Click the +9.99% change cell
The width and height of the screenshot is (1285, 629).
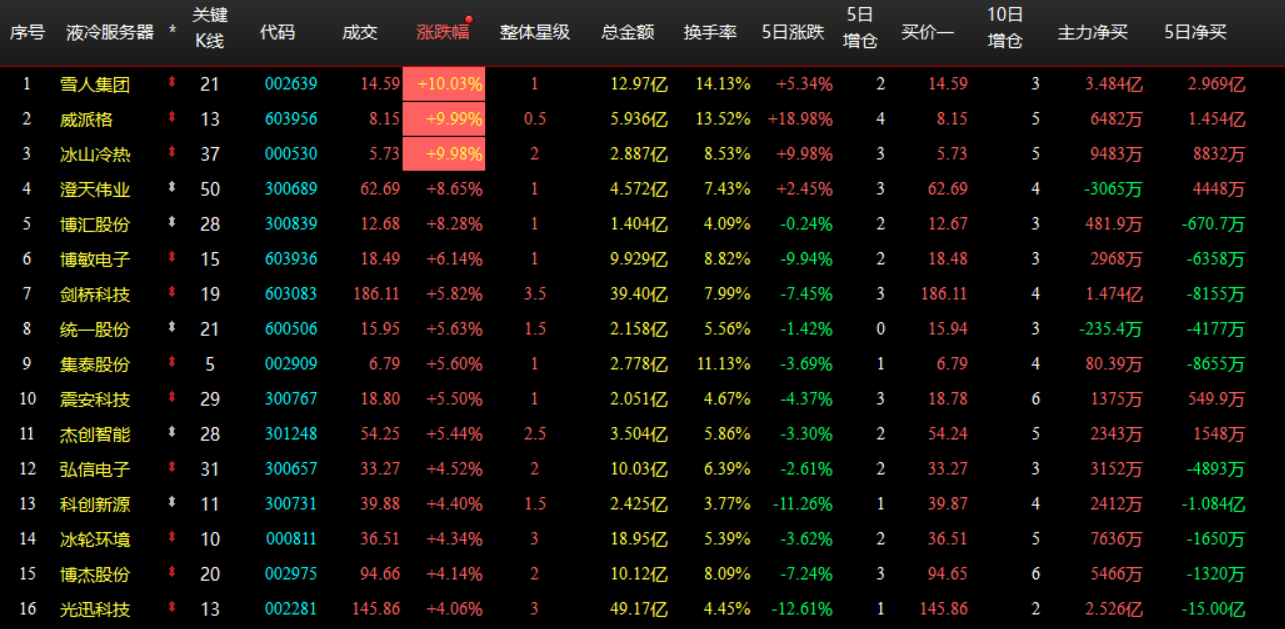coord(444,119)
